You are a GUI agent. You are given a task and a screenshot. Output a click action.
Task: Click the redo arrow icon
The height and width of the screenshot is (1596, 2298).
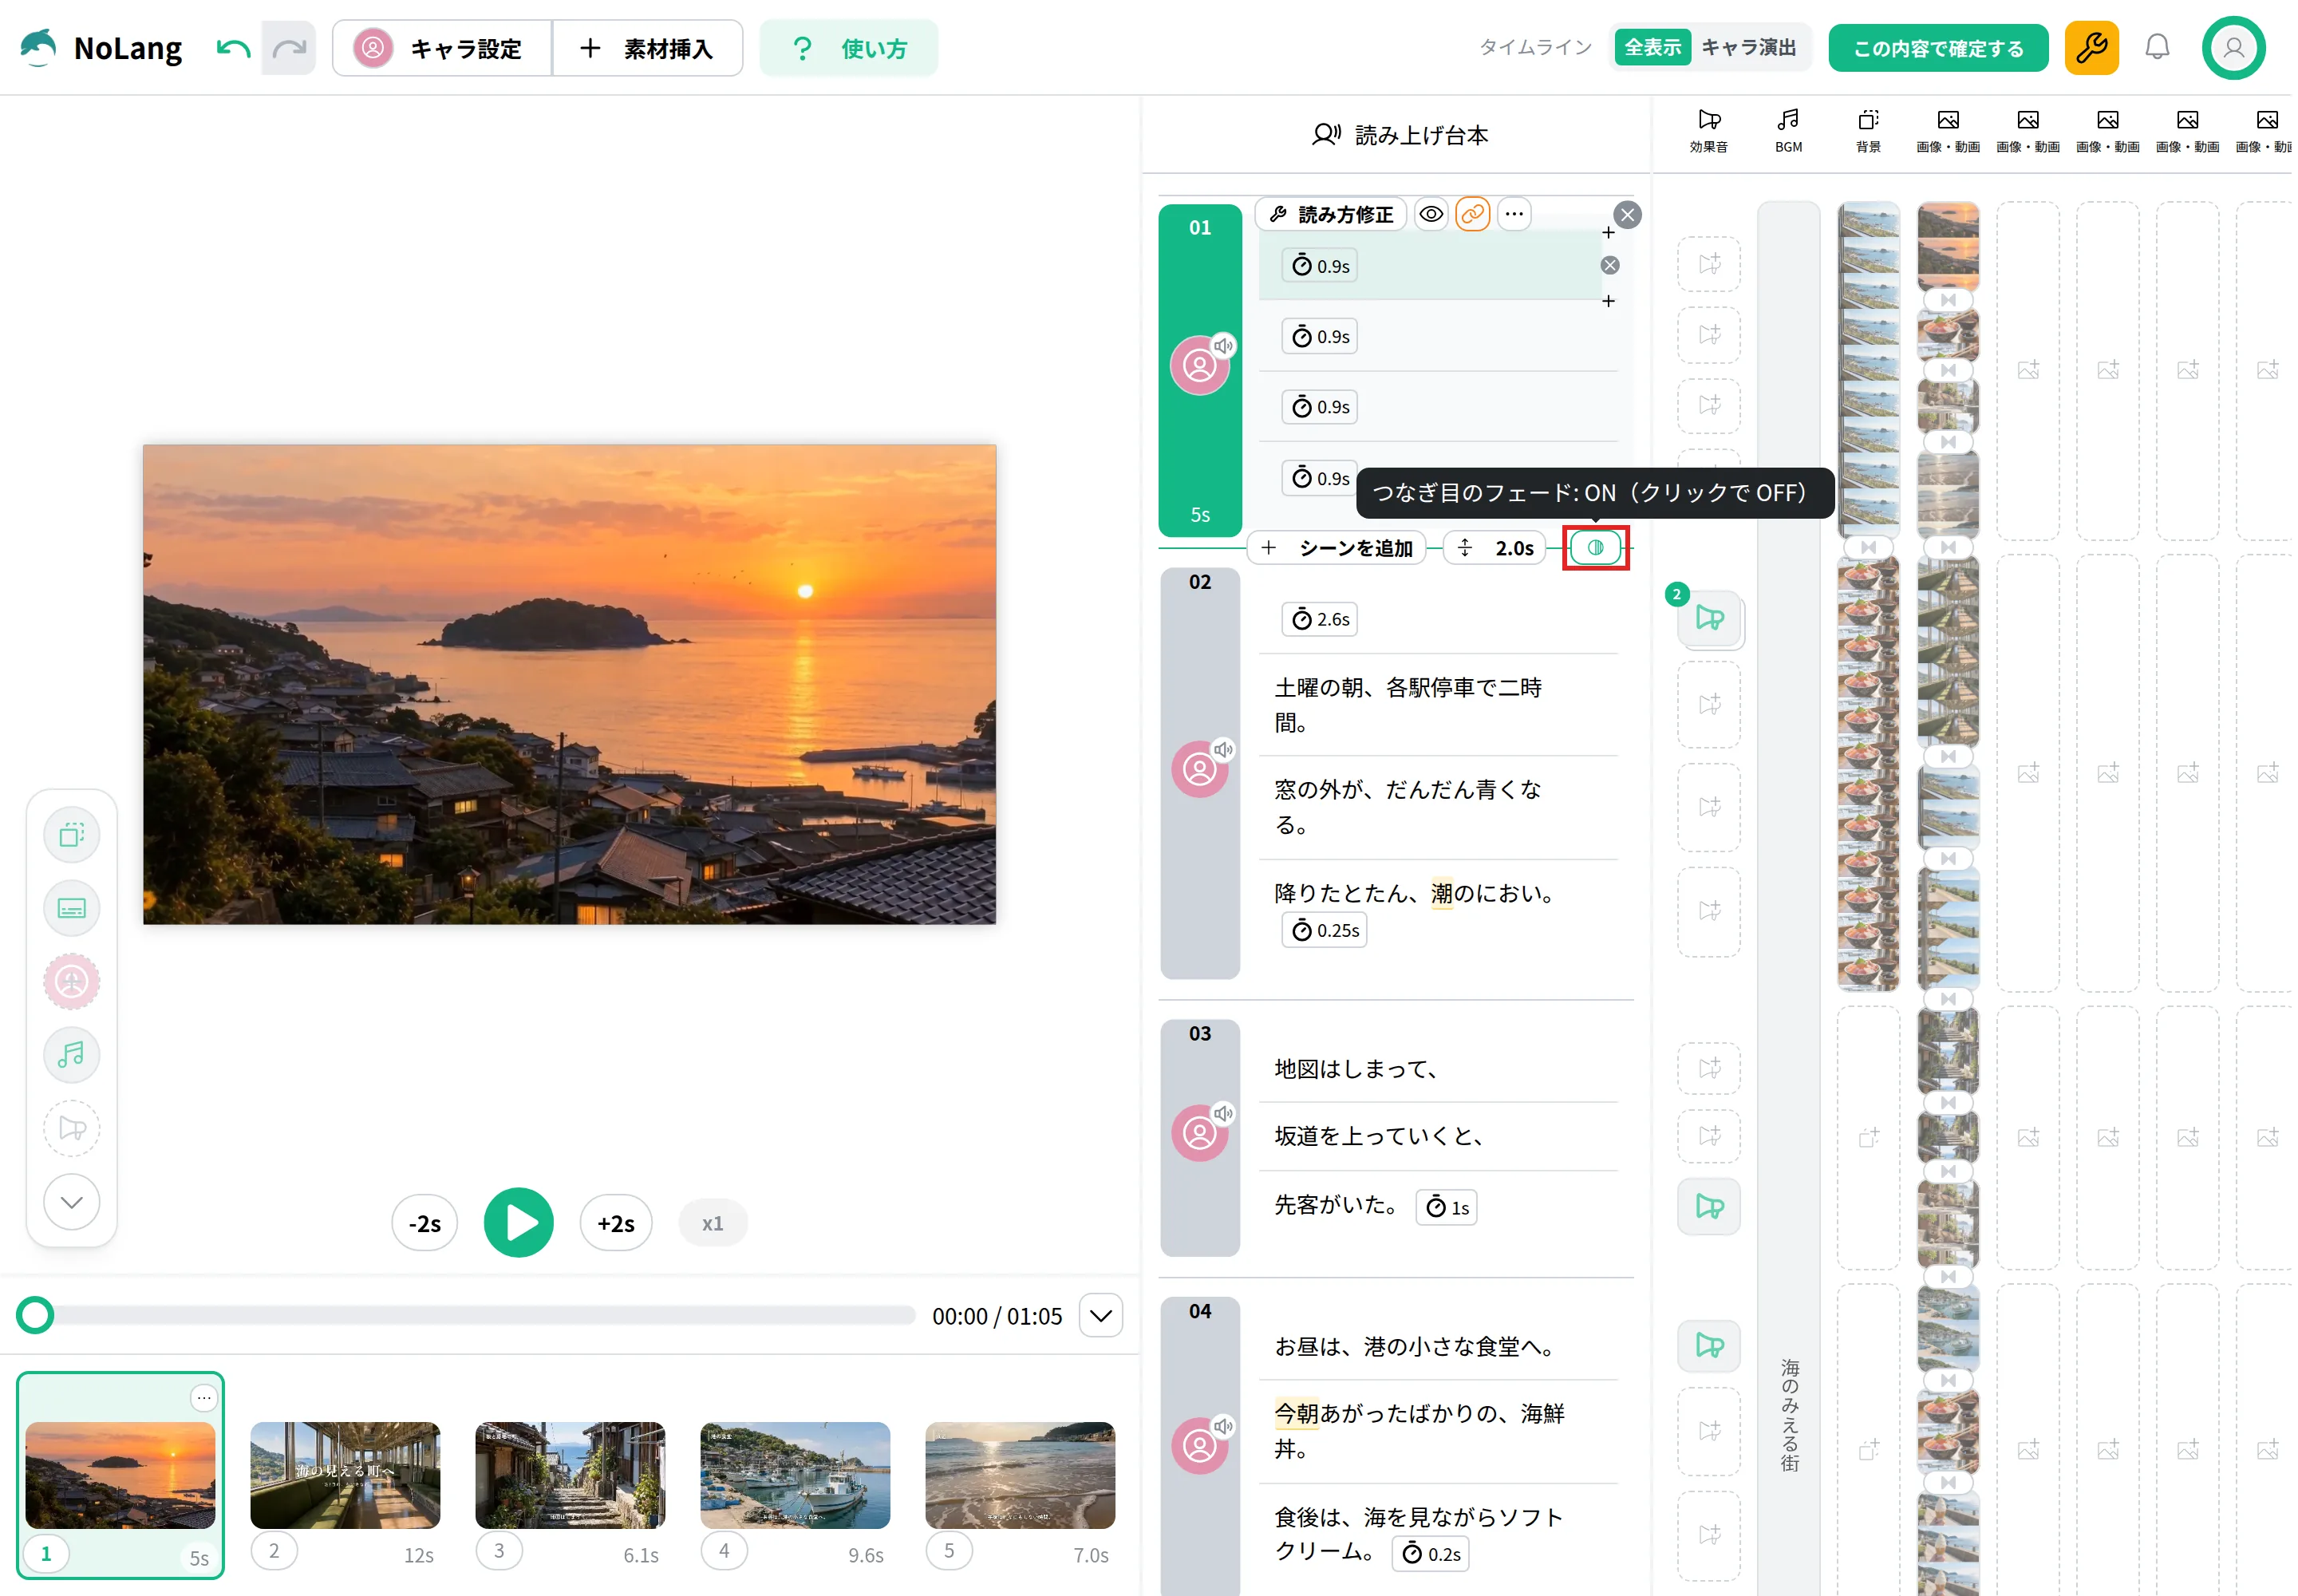click(289, 48)
